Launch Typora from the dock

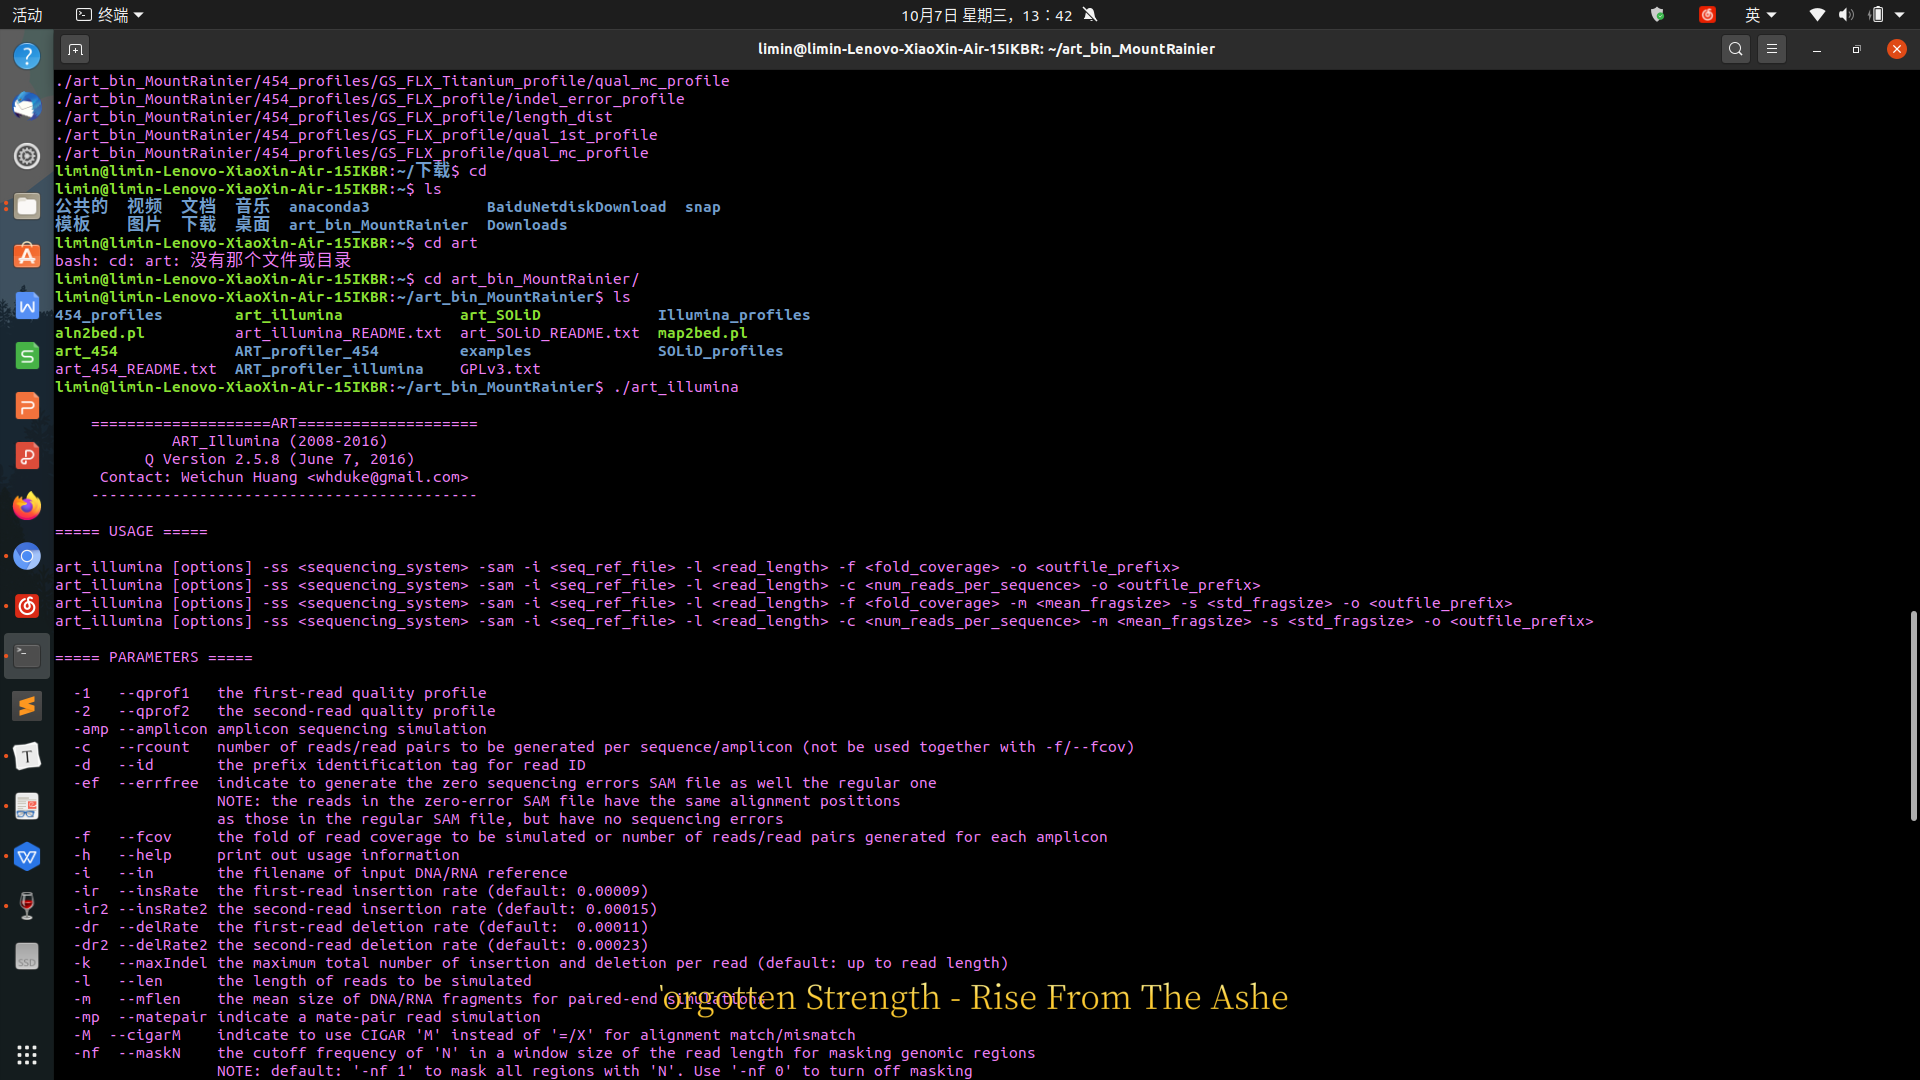click(x=27, y=756)
